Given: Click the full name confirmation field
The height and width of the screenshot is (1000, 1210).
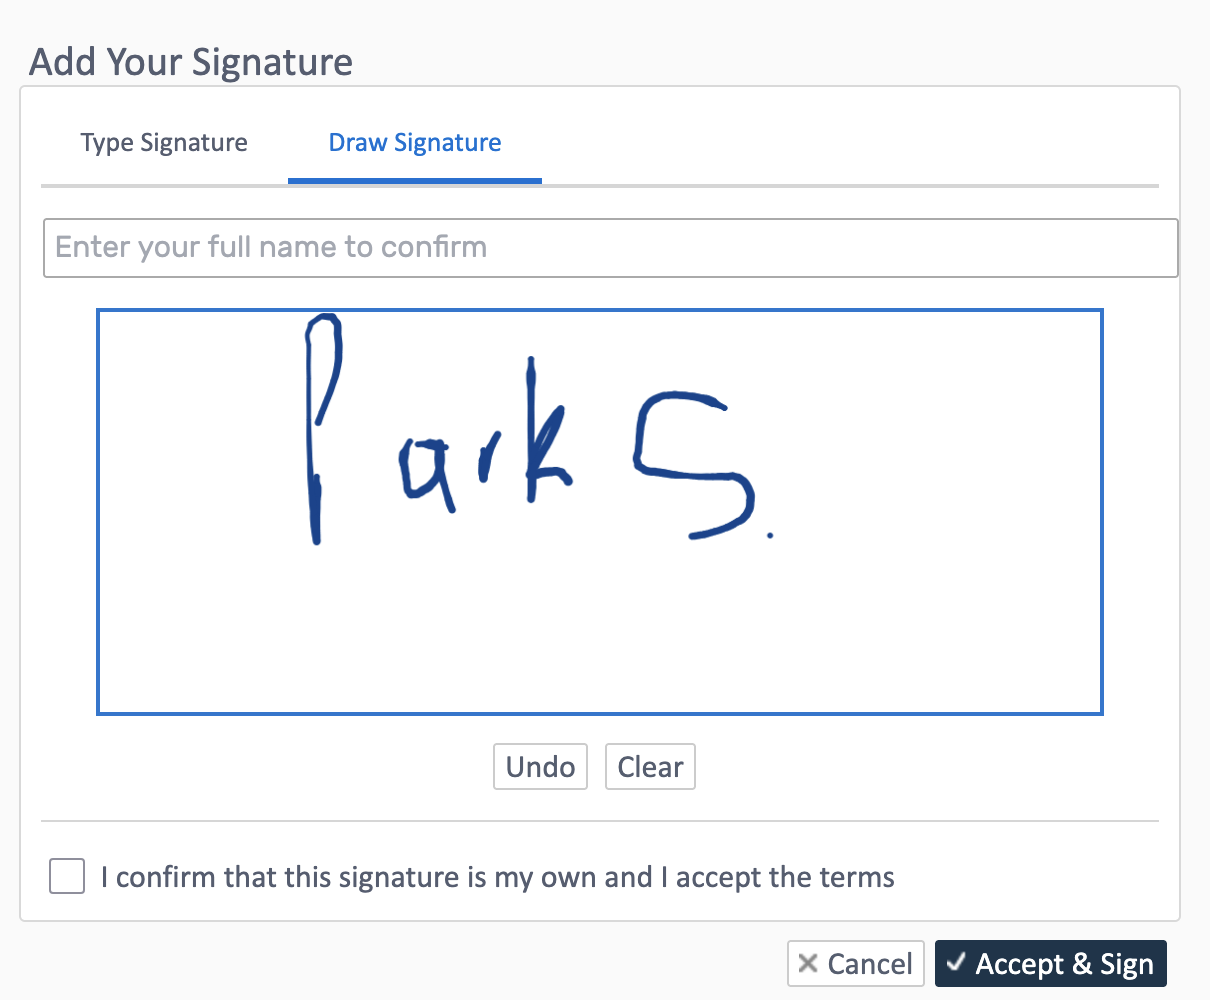Looking at the screenshot, I should 610,247.
